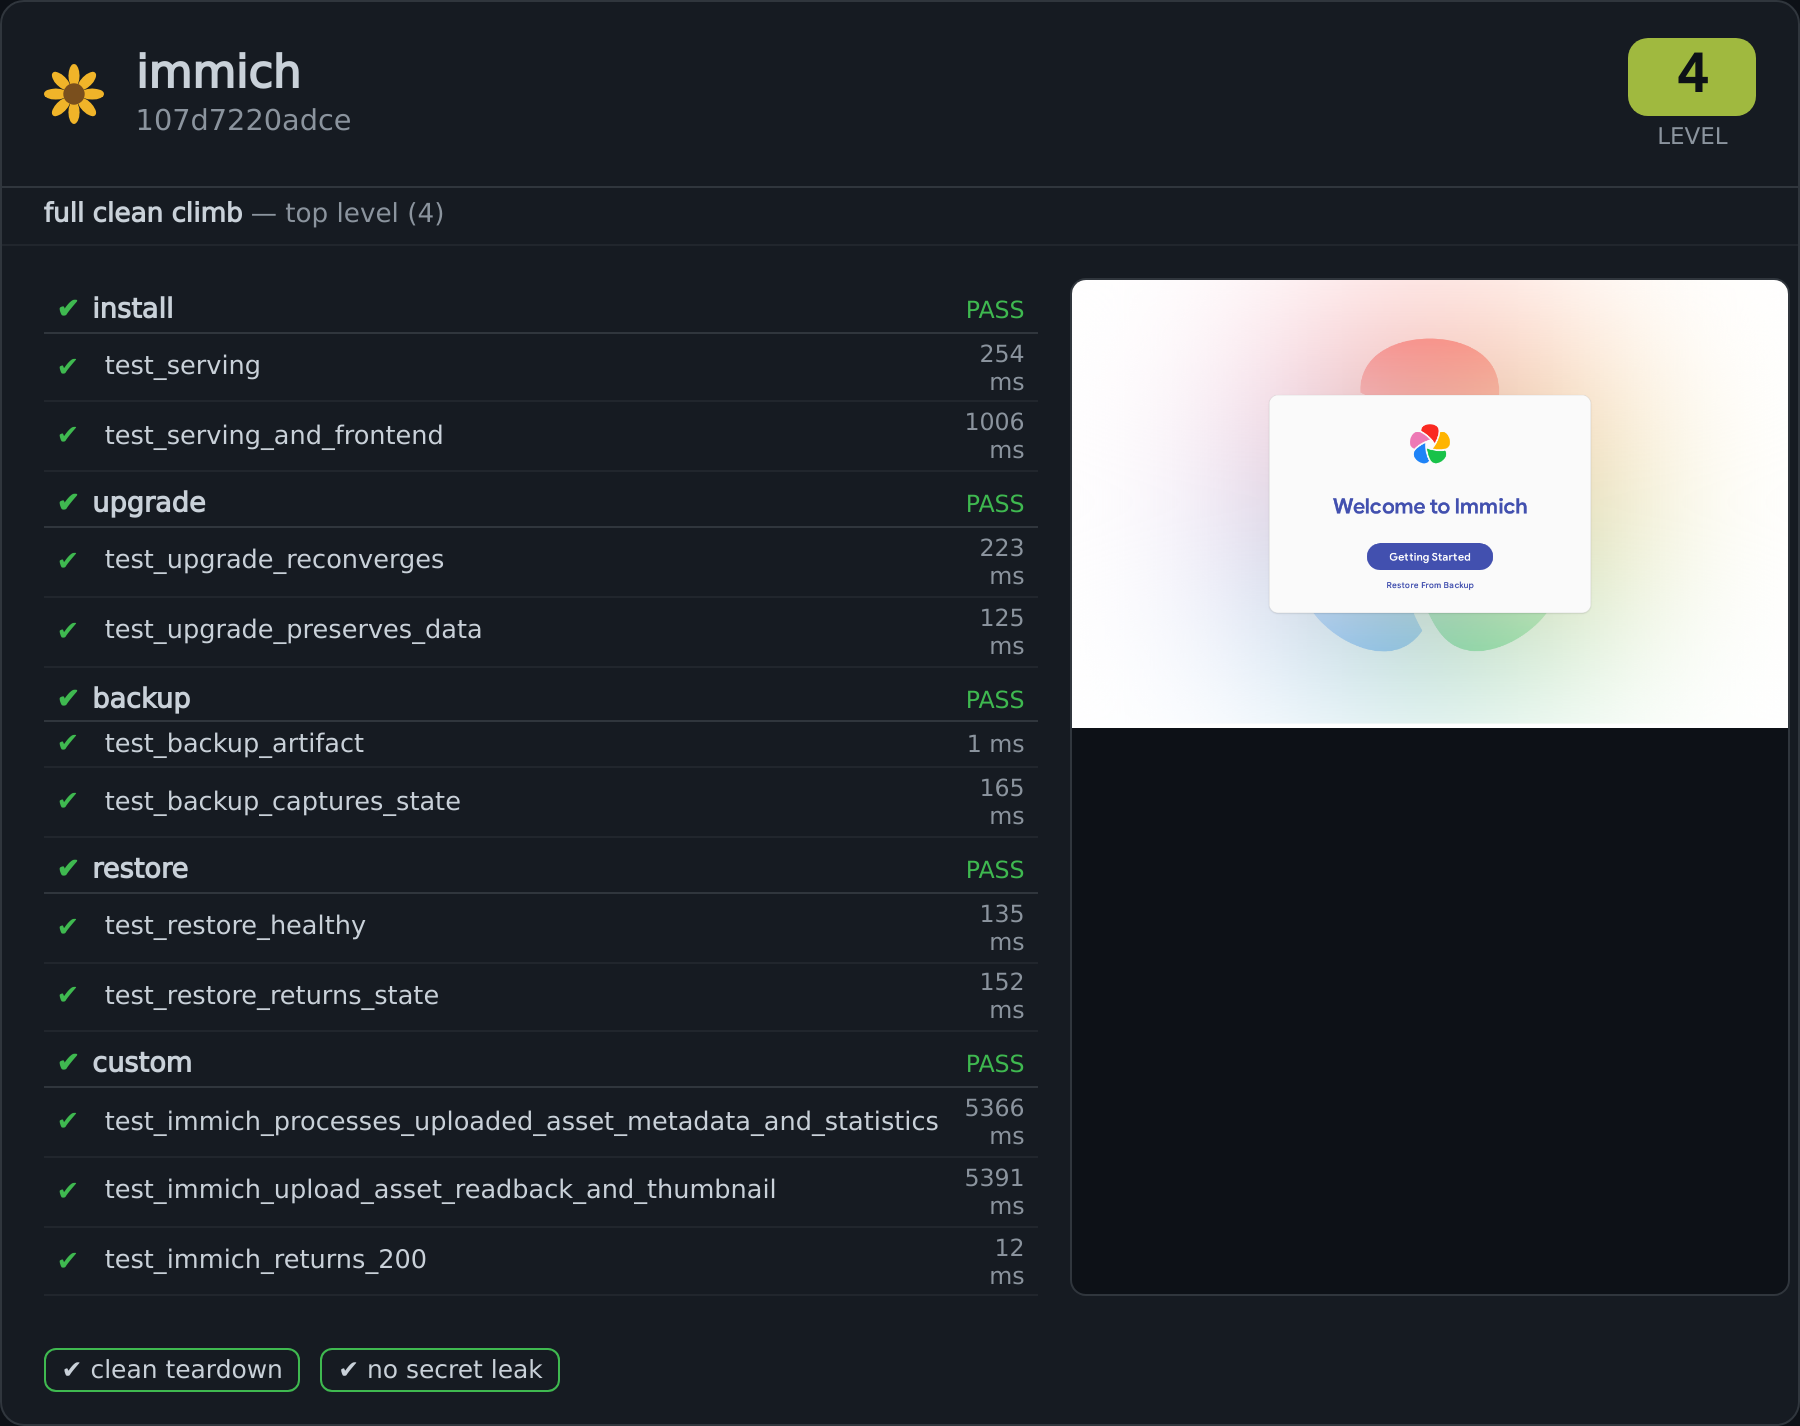Click the 1006 ms duration value
Image resolution: width=1800 pixels, height=1426 pixels.
994,436
